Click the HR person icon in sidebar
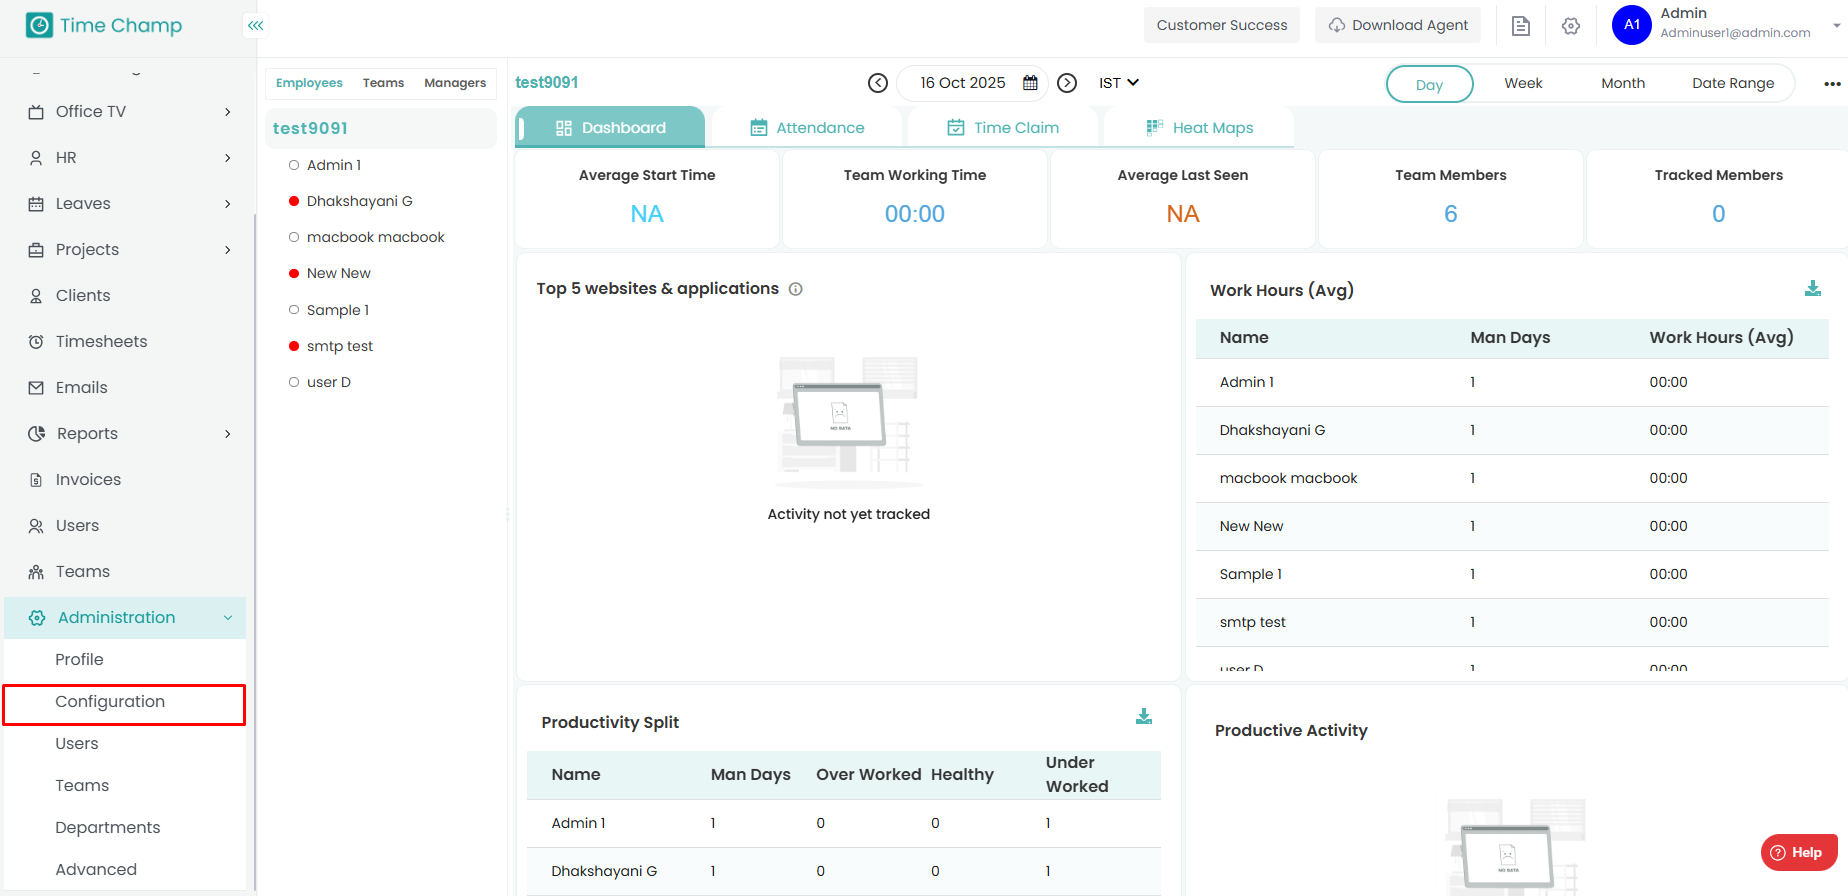 36,158
